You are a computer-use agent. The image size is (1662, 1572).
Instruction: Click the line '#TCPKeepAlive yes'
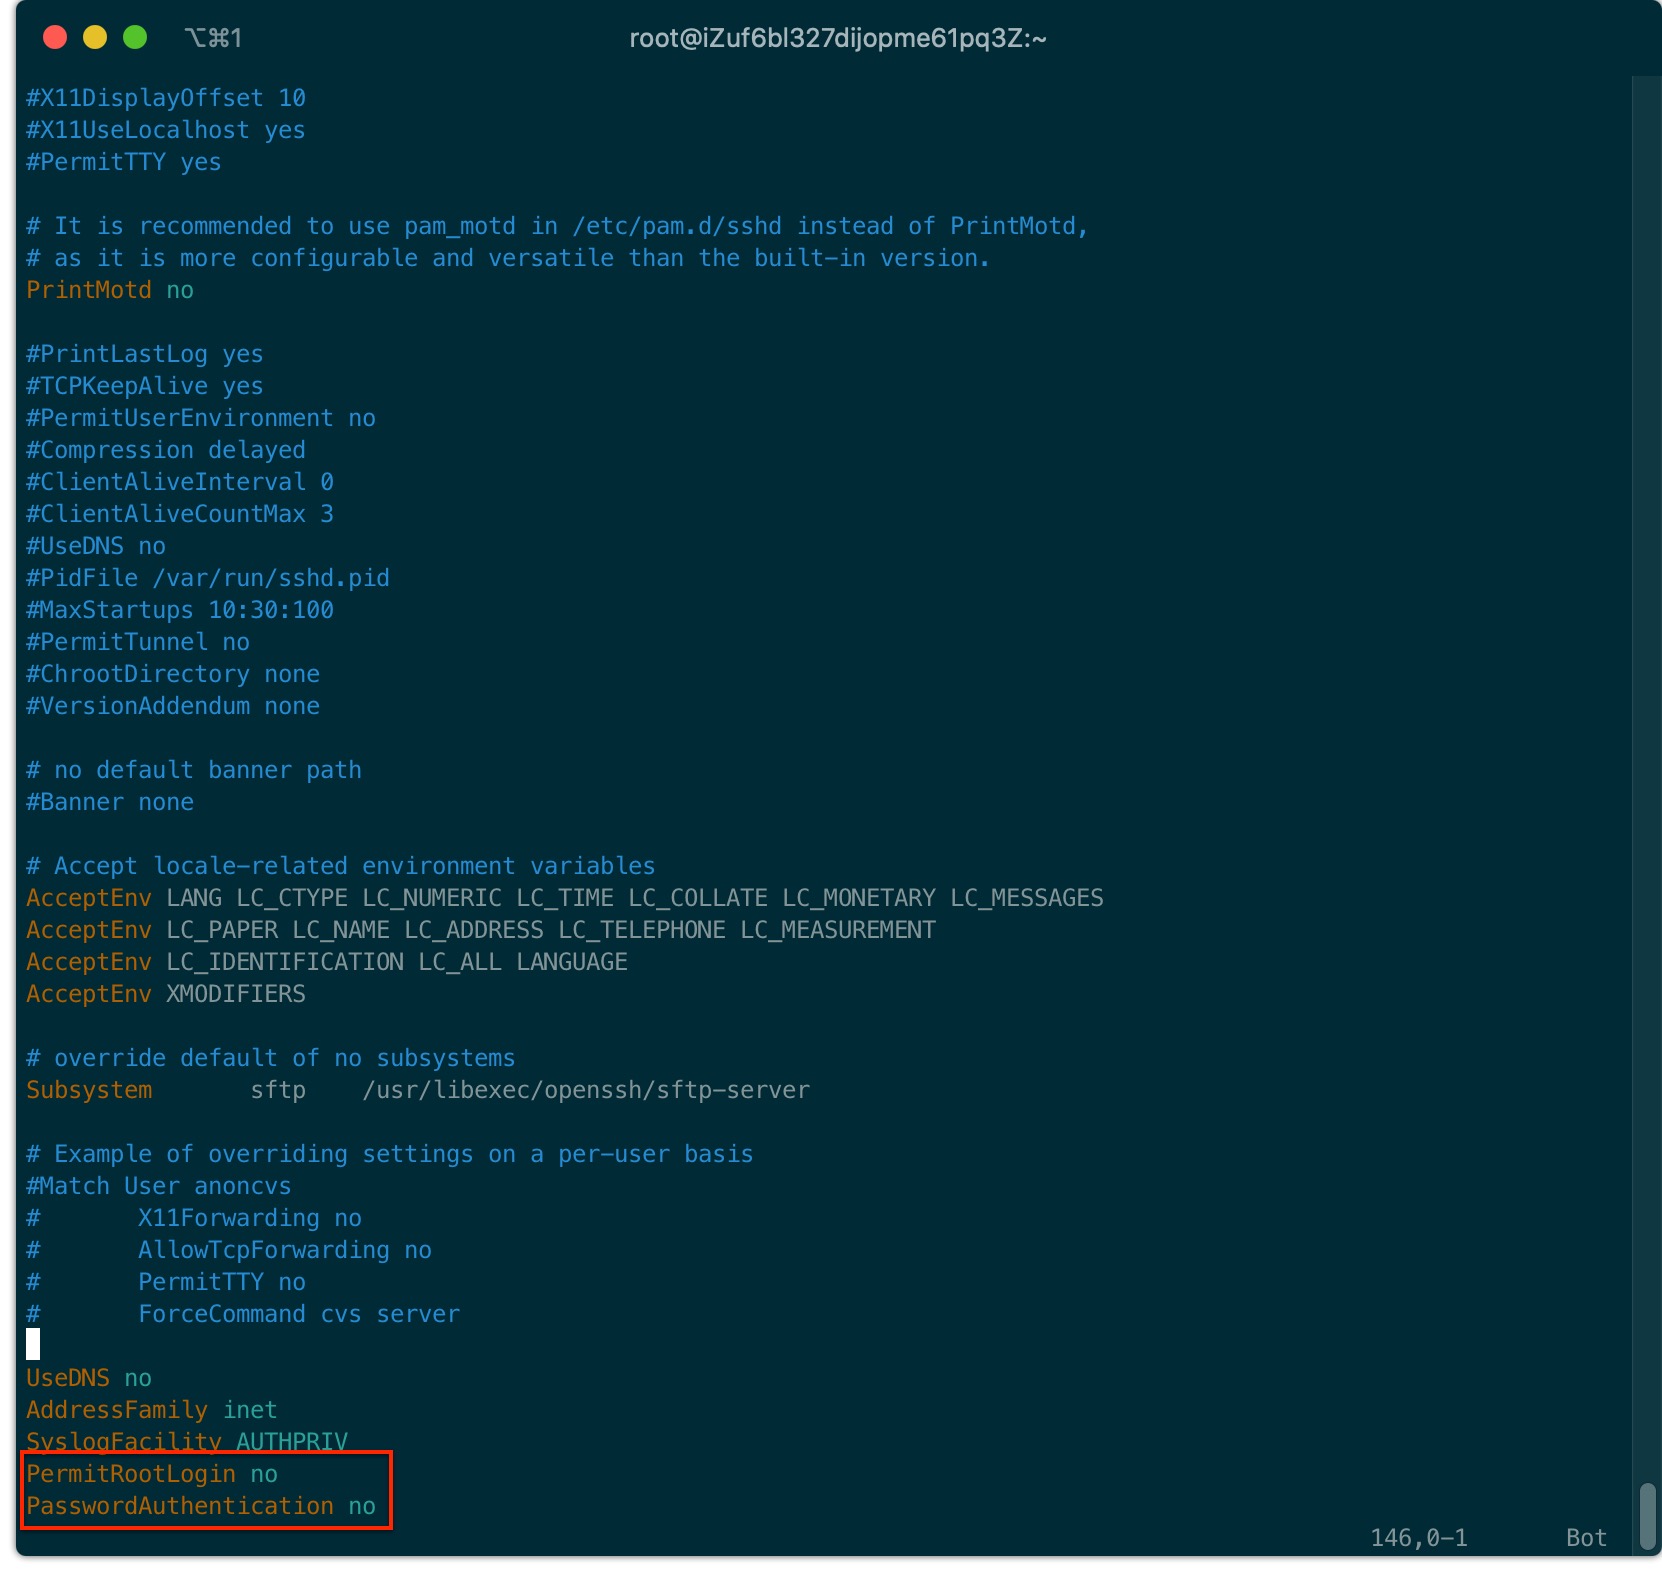pyautogui.click(x=145, y=386)
